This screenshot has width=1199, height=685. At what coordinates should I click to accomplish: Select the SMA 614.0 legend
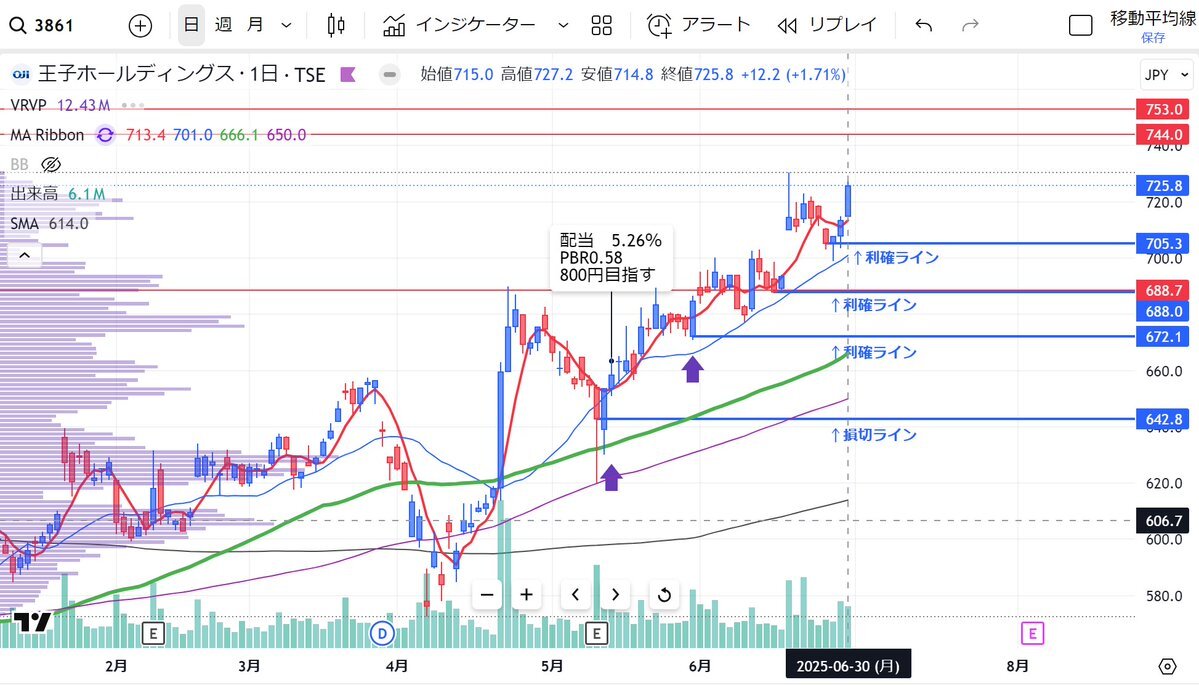click(49, 224)
